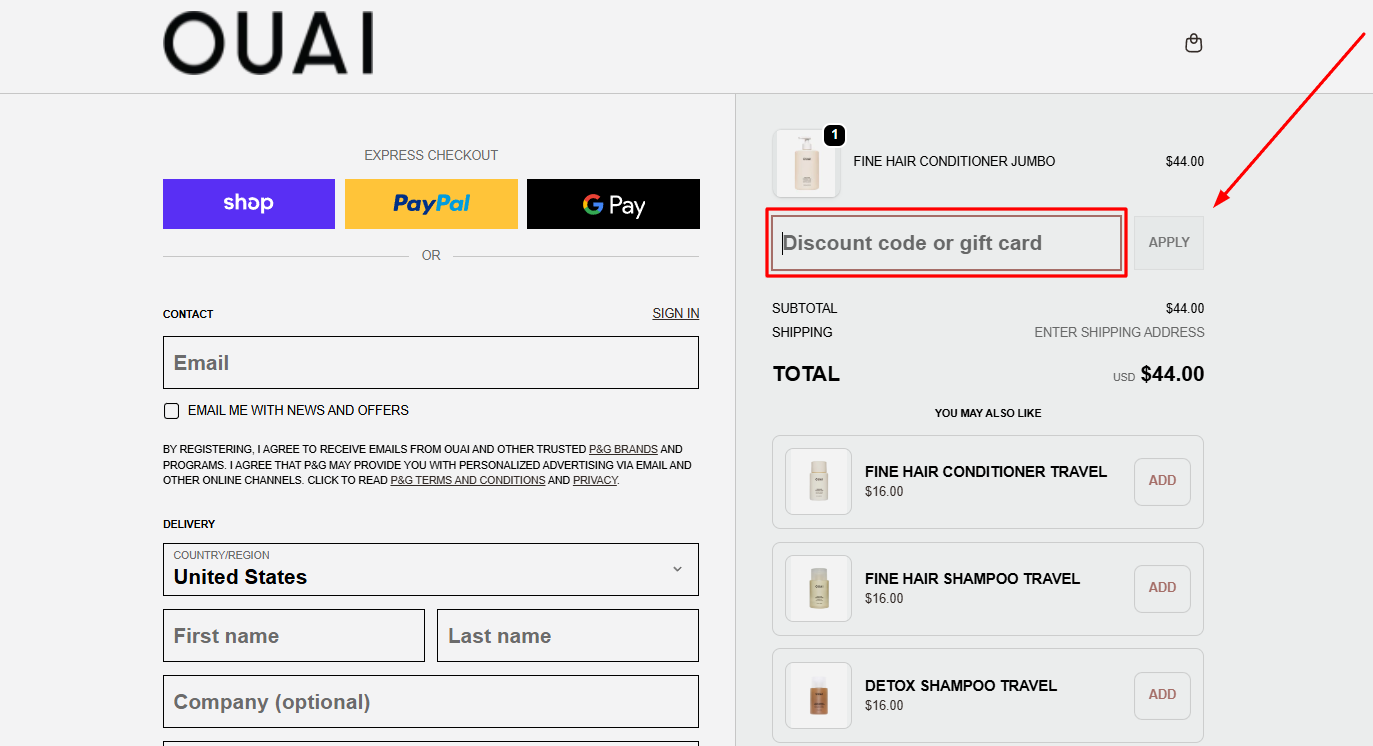
Task: Click the Enter Shipping Address text
Action: pyautogui.click(x=1119, y=332)
